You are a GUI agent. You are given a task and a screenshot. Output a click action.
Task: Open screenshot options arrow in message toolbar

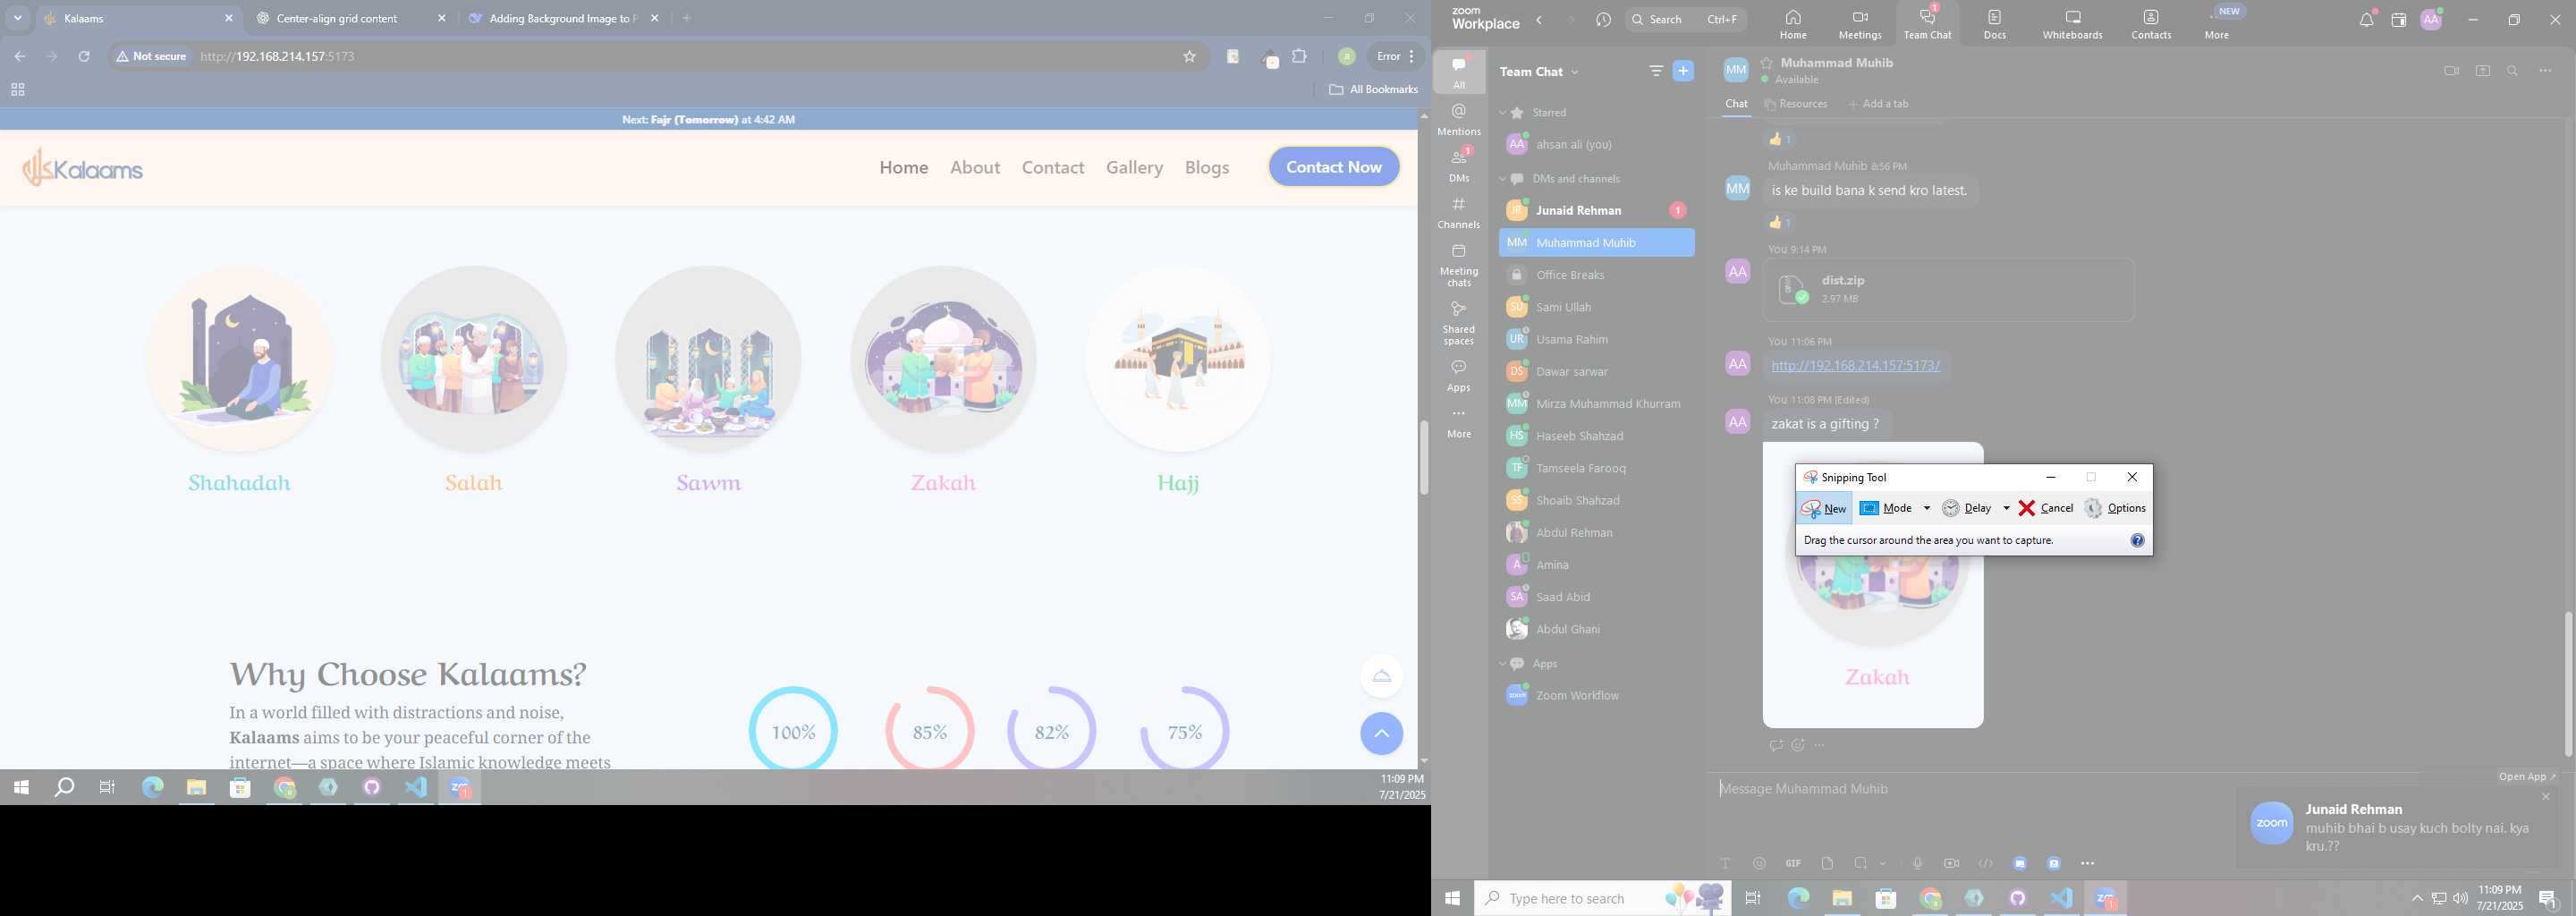(1882, 863)
